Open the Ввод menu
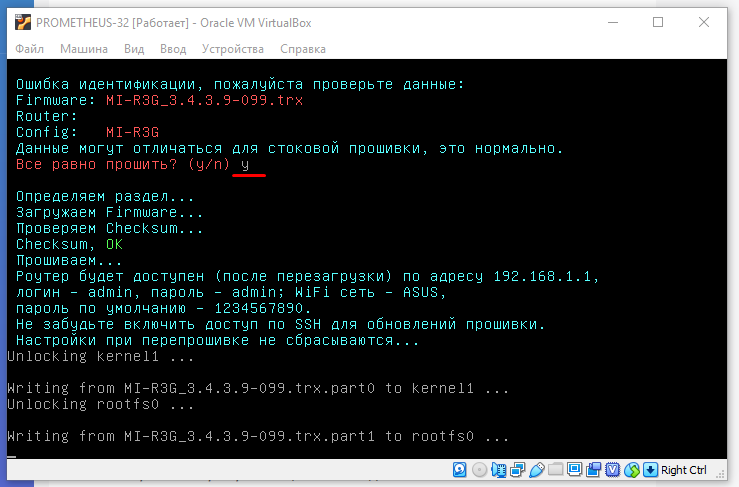 coord(173,49)
